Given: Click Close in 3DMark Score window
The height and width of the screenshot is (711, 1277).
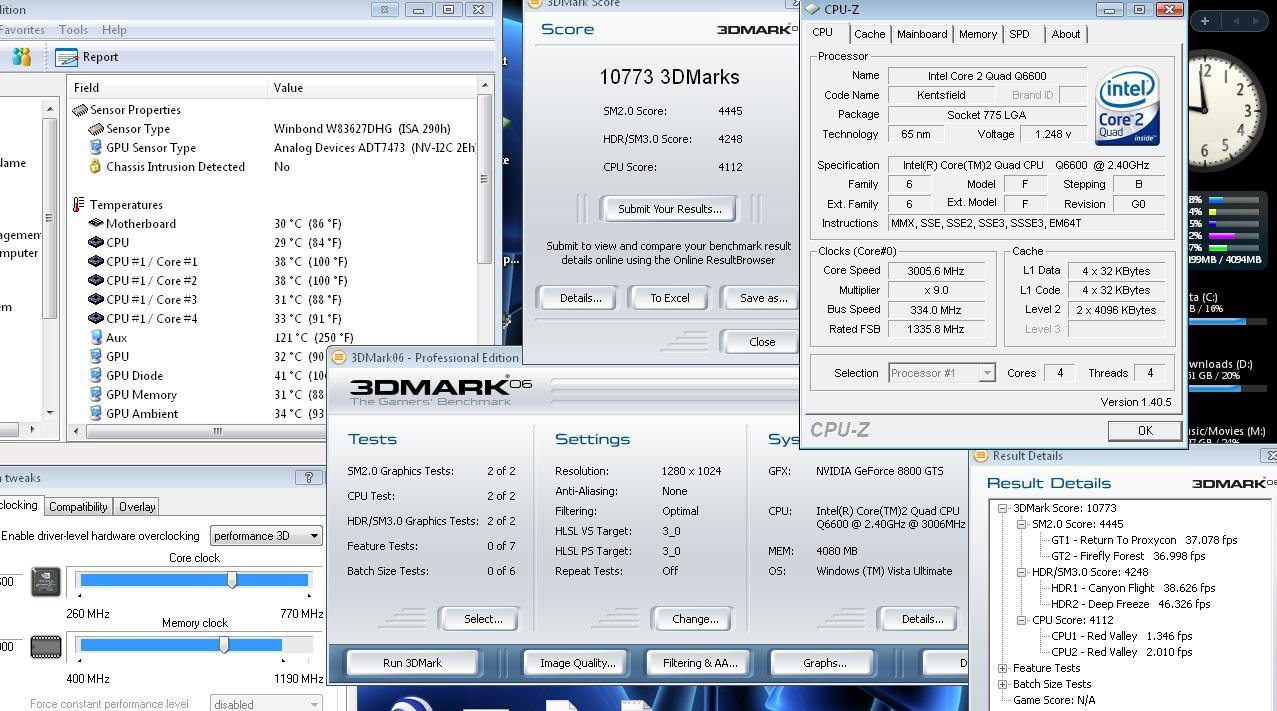Looking at the screenshot, I should pyautogui.click(x=761, y=342).
